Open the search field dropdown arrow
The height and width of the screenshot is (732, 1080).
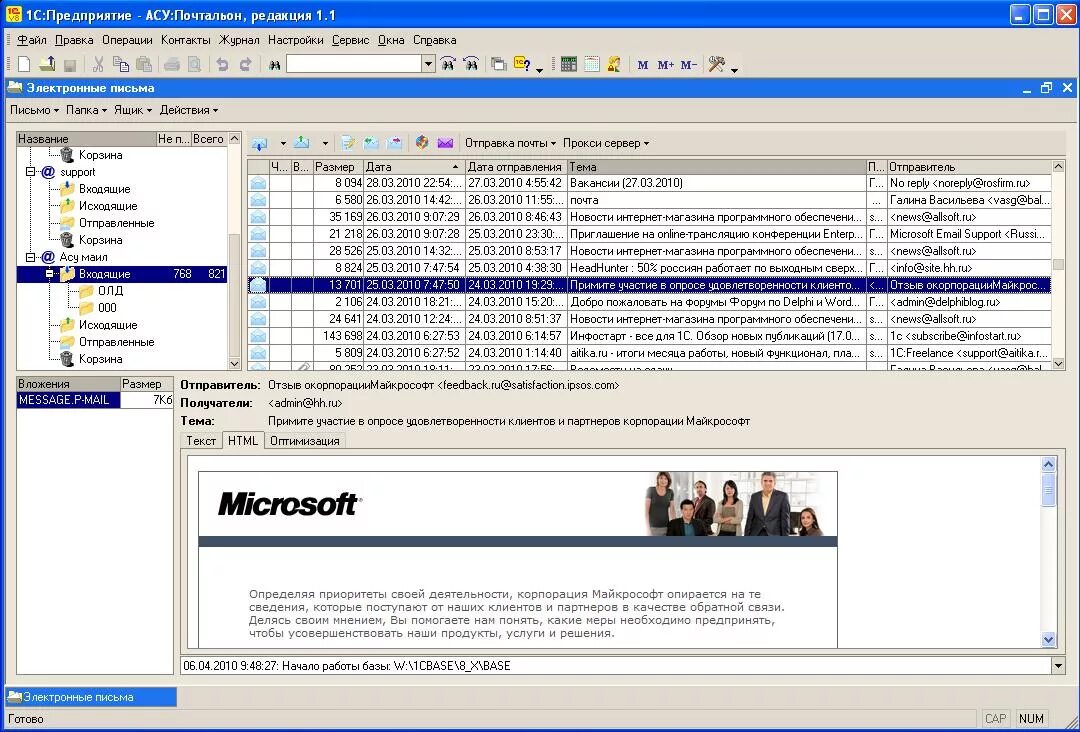coord(428,64)
